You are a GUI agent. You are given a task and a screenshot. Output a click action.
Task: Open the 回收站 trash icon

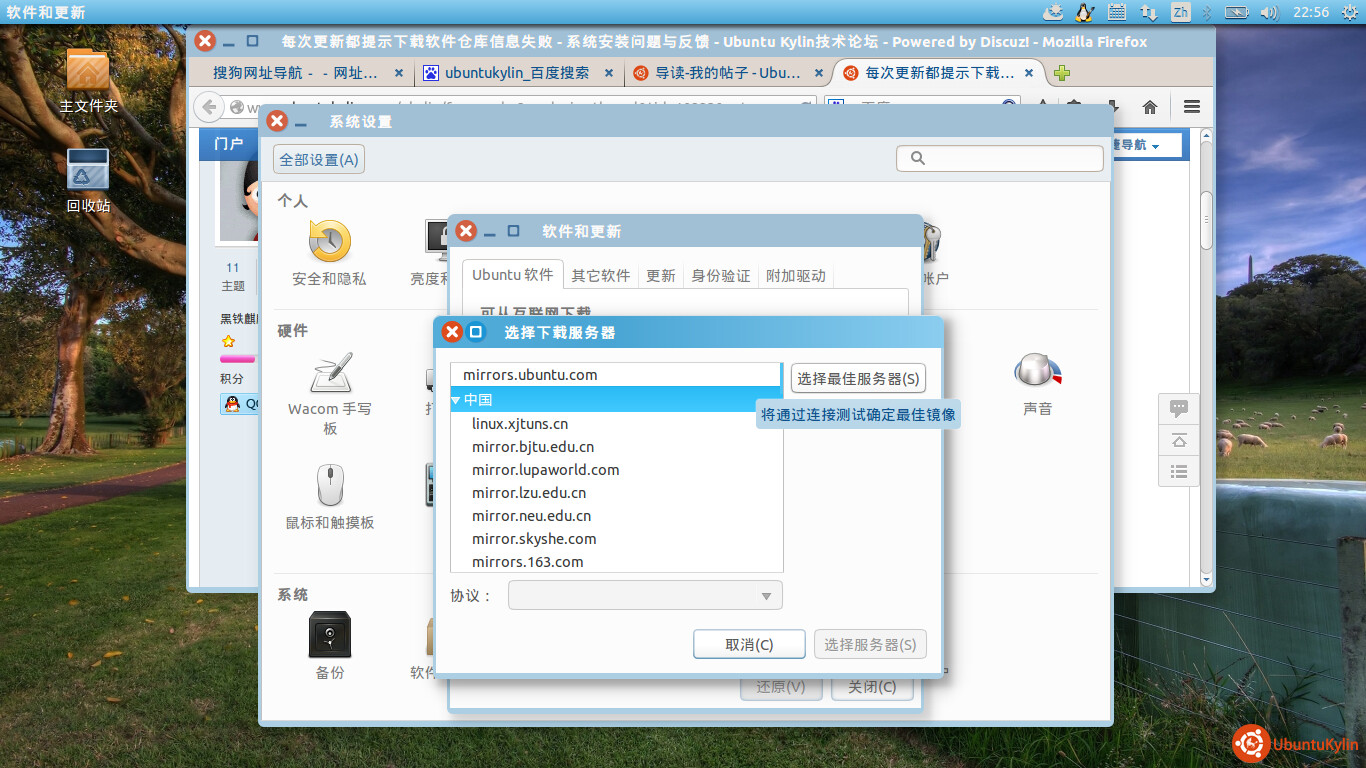coord(88,170)
